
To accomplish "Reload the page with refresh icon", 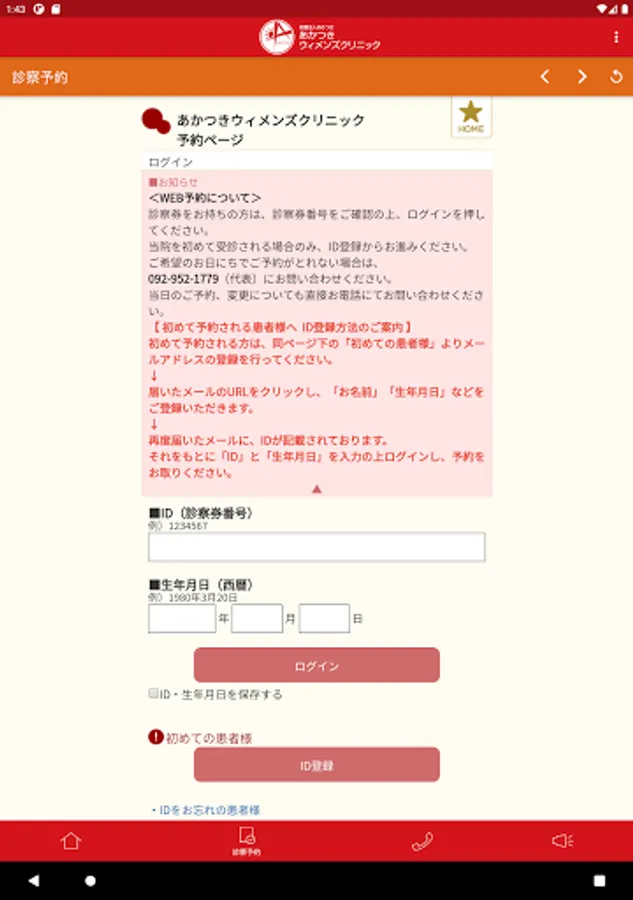I will tap(616, 76).
